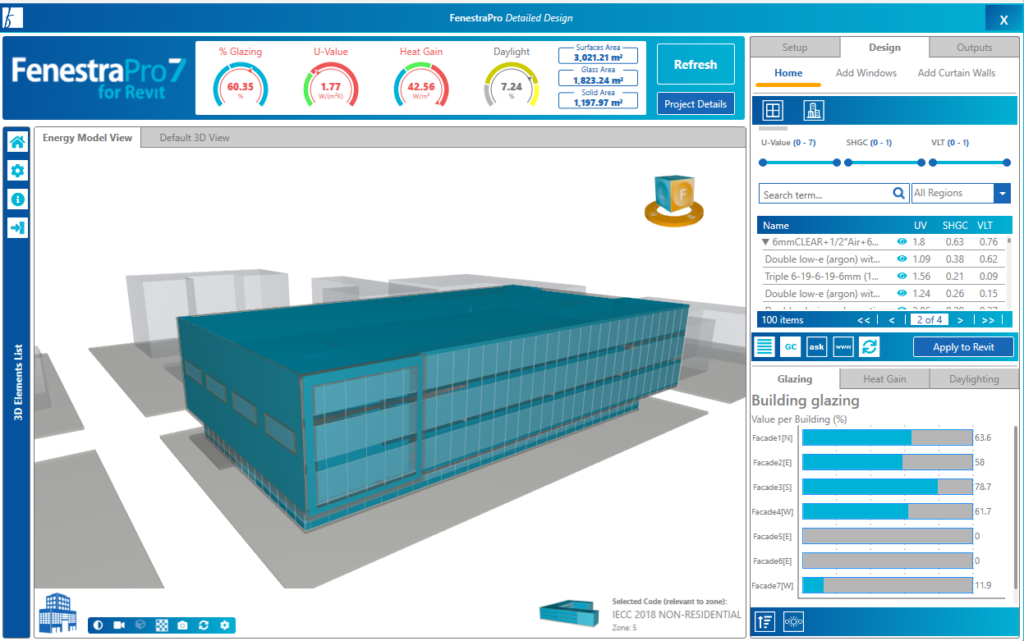Toggle the eye icon for the 1.09 UV row
The height and width of the screenshot is (641, 1024).
point(902,258)
